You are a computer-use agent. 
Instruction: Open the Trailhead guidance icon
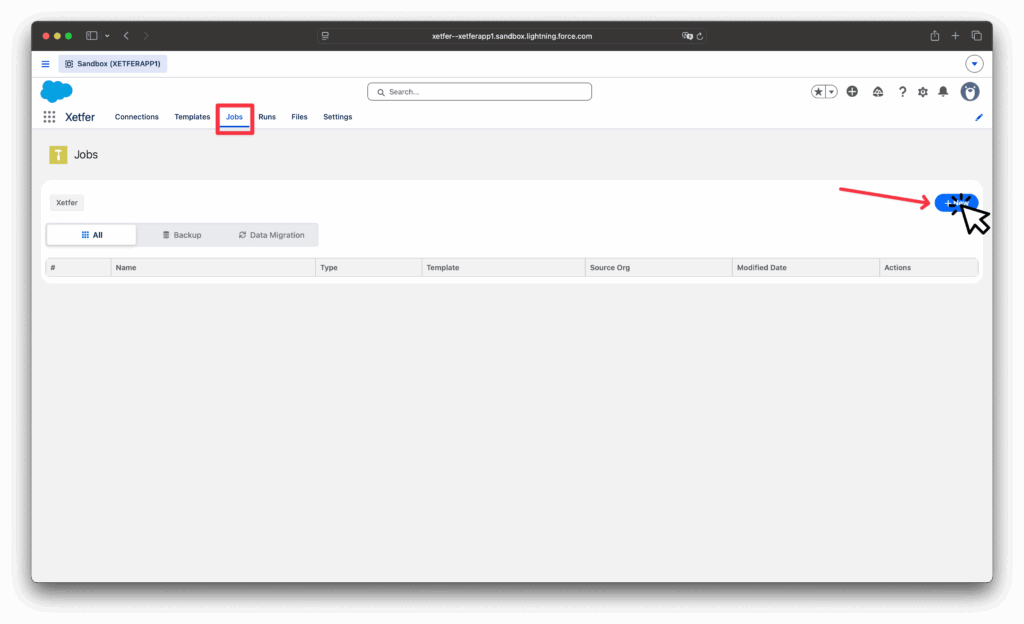click(878, 92)
